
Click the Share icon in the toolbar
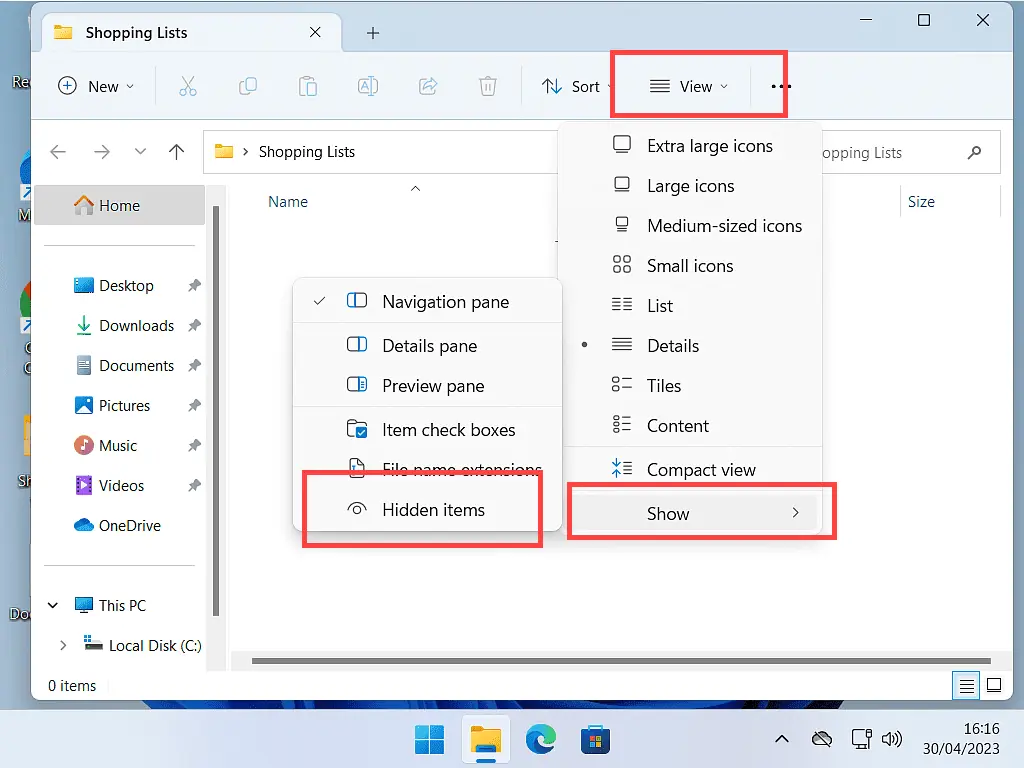(428, 86)
